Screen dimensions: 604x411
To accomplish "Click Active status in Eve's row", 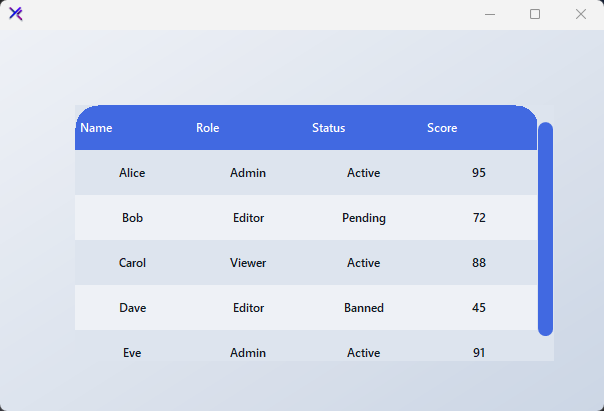I will tap(364, 346).
